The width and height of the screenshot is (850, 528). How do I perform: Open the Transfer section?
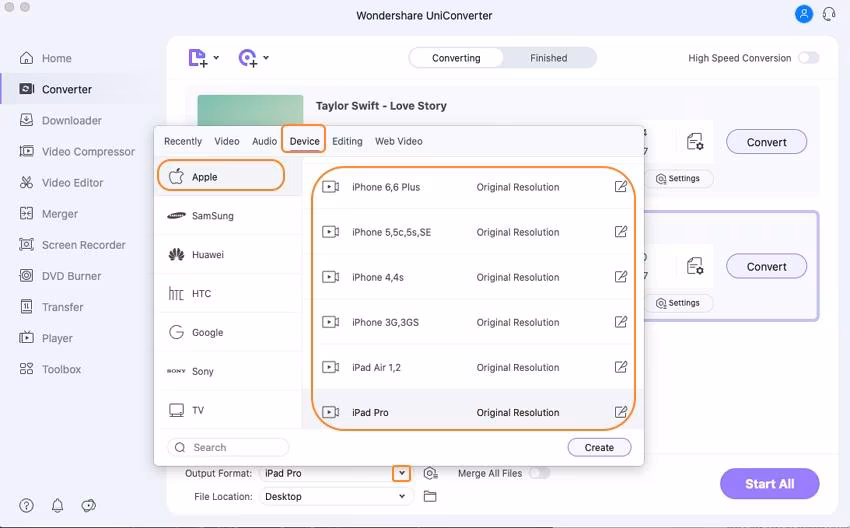[51, 307]
